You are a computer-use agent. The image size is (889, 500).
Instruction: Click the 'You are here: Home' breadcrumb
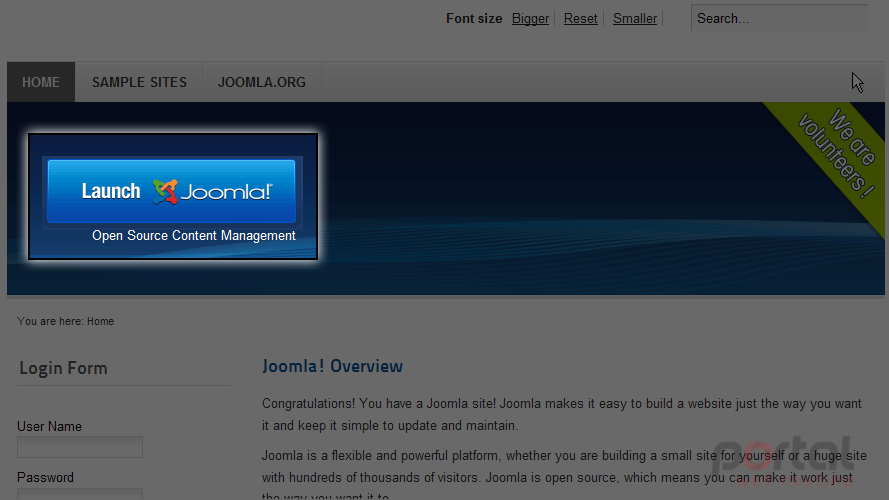66,321
